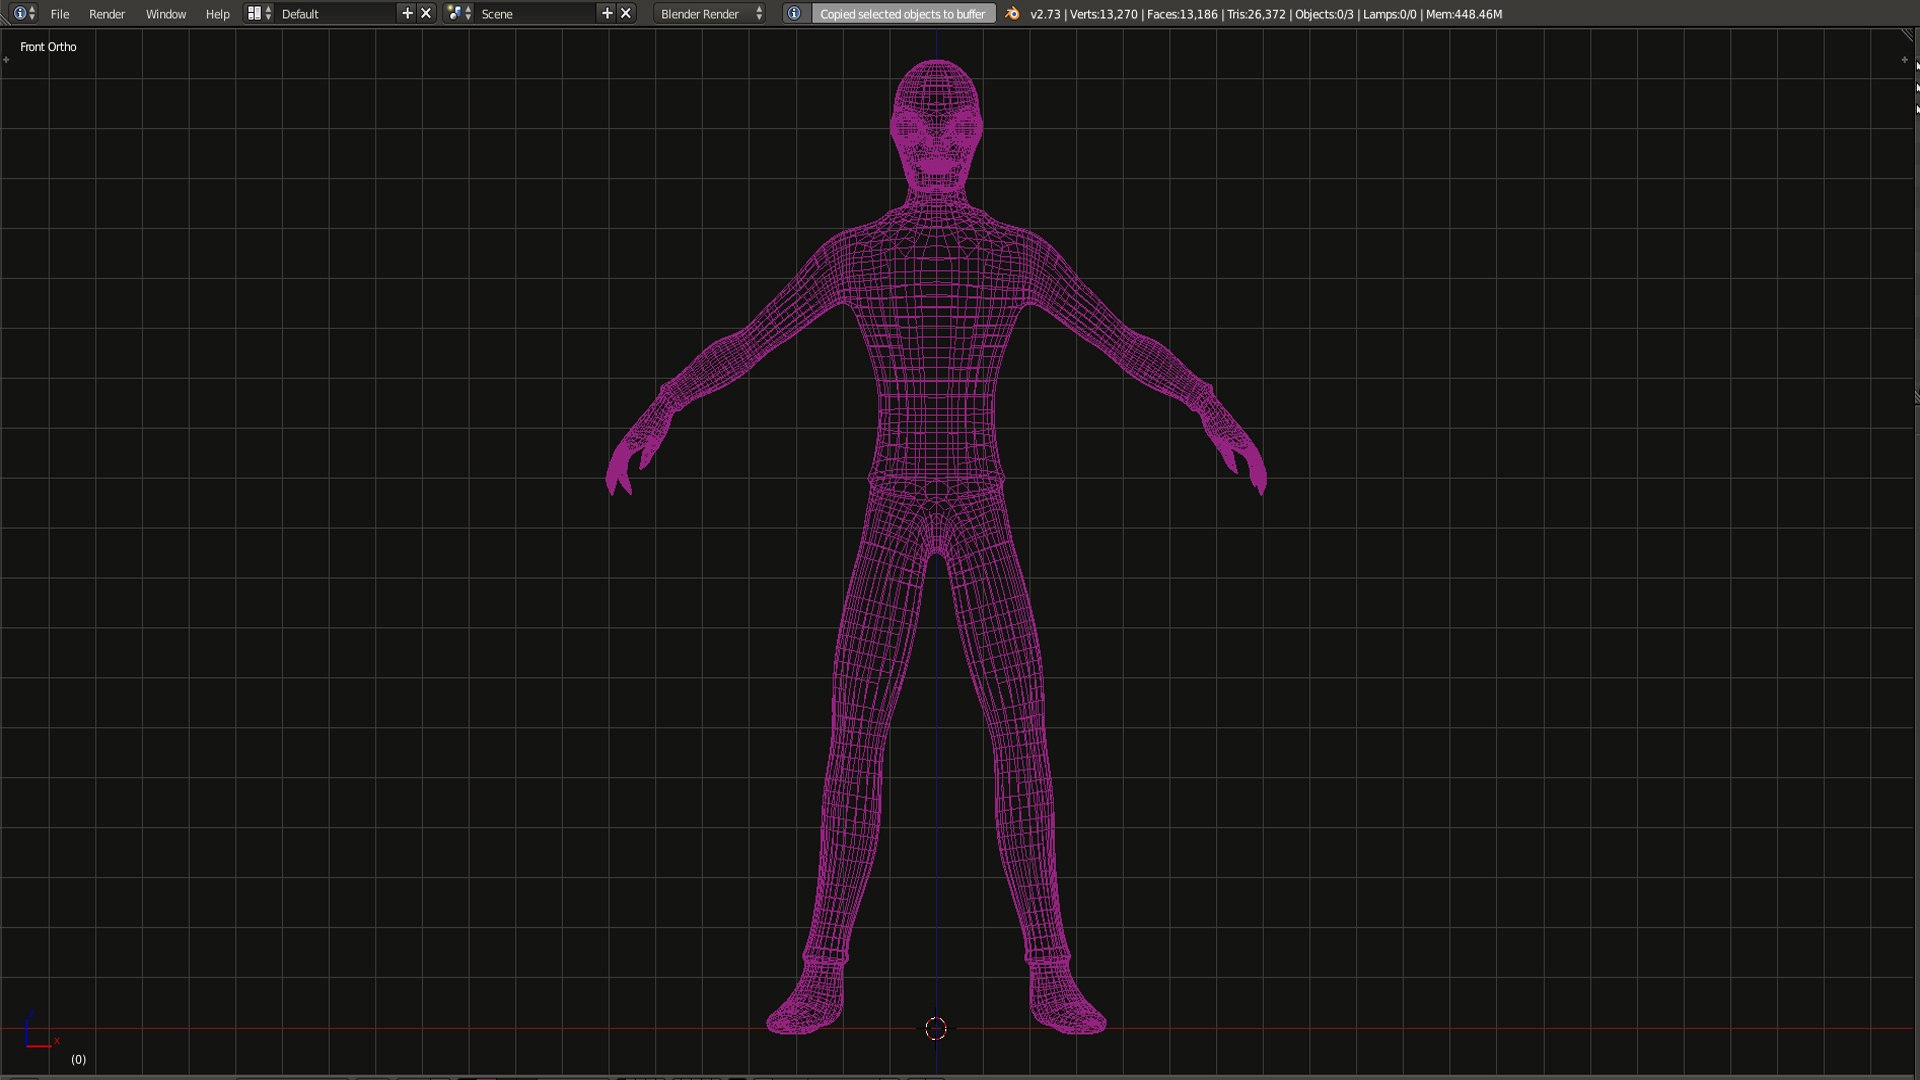Open the File menu
This screenshot has height=1080, width=1920.
[x=60, y=14]
